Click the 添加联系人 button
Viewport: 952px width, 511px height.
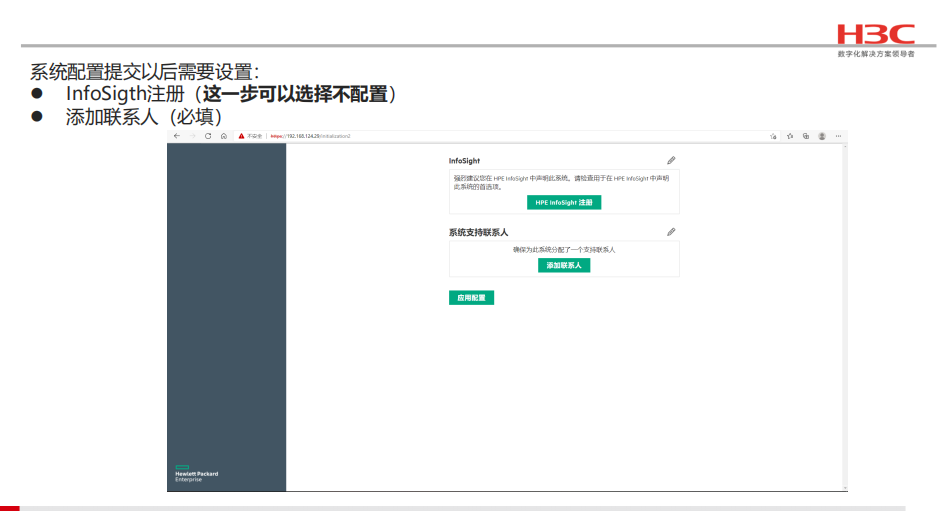[564, 265]
